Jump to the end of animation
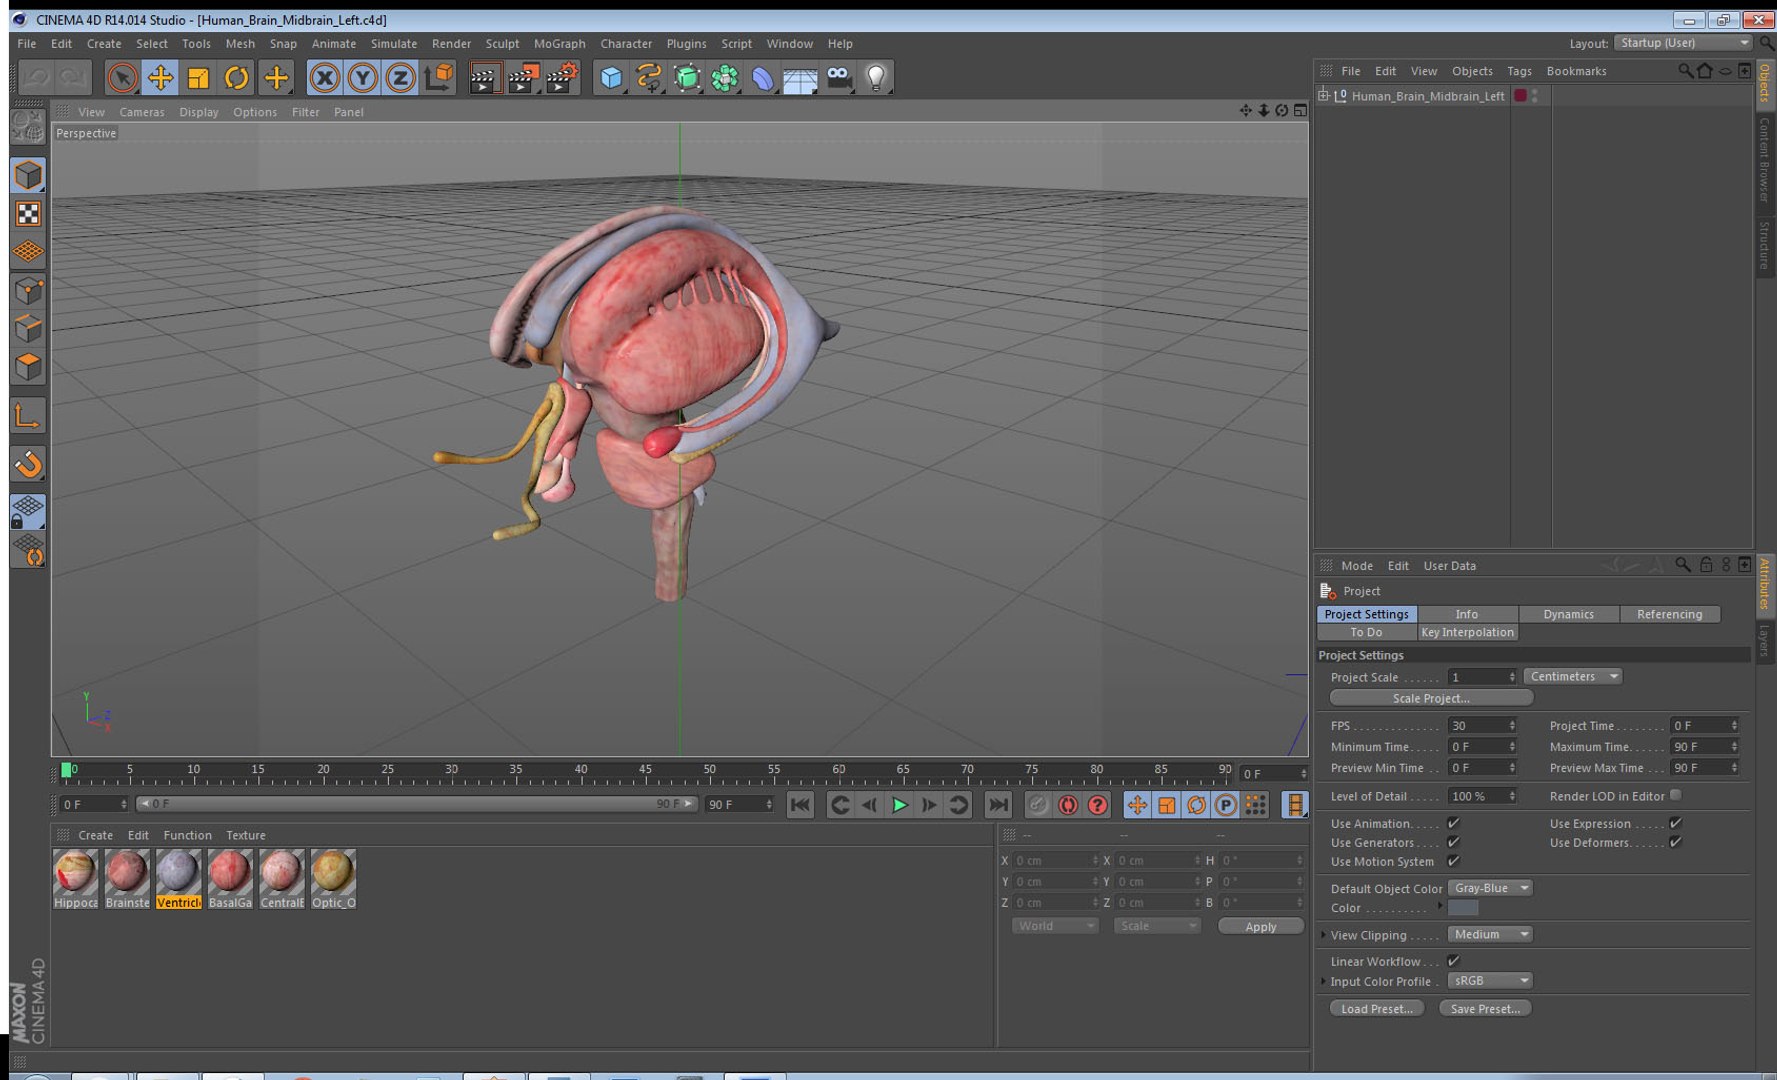 [x=998, y=805]
